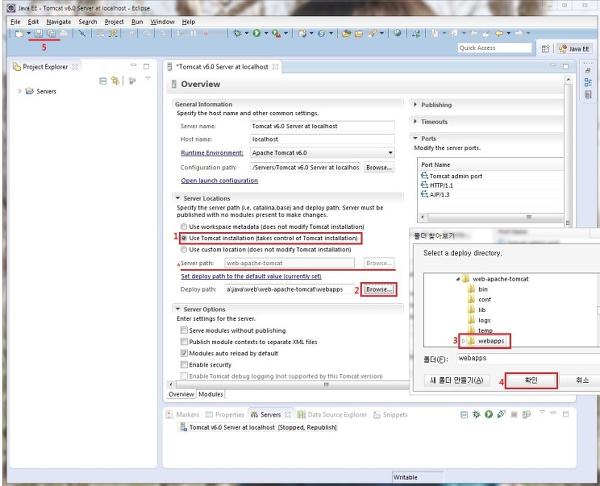
Task: Open the File menu
Action: click(x=15, y=22)
